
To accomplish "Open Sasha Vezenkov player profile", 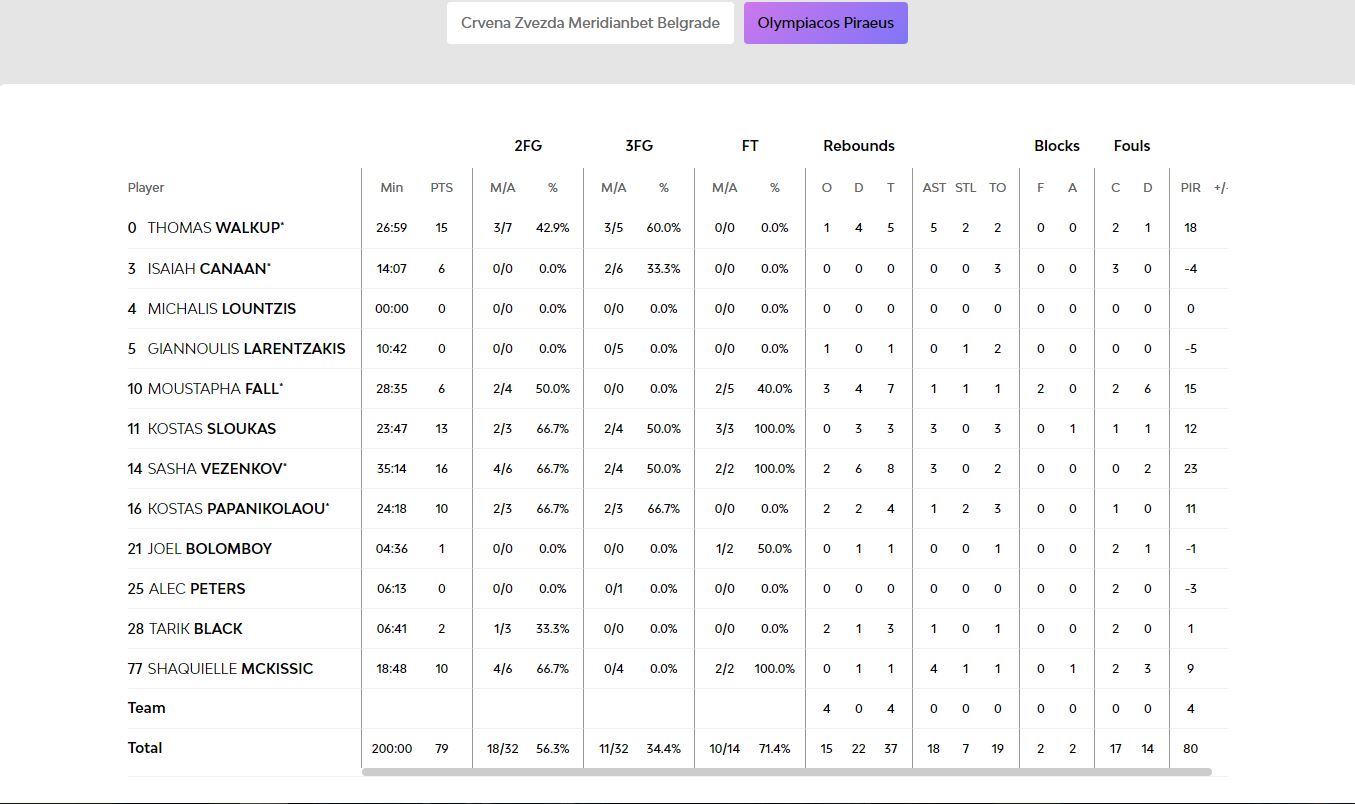I will tap(216, 468).
